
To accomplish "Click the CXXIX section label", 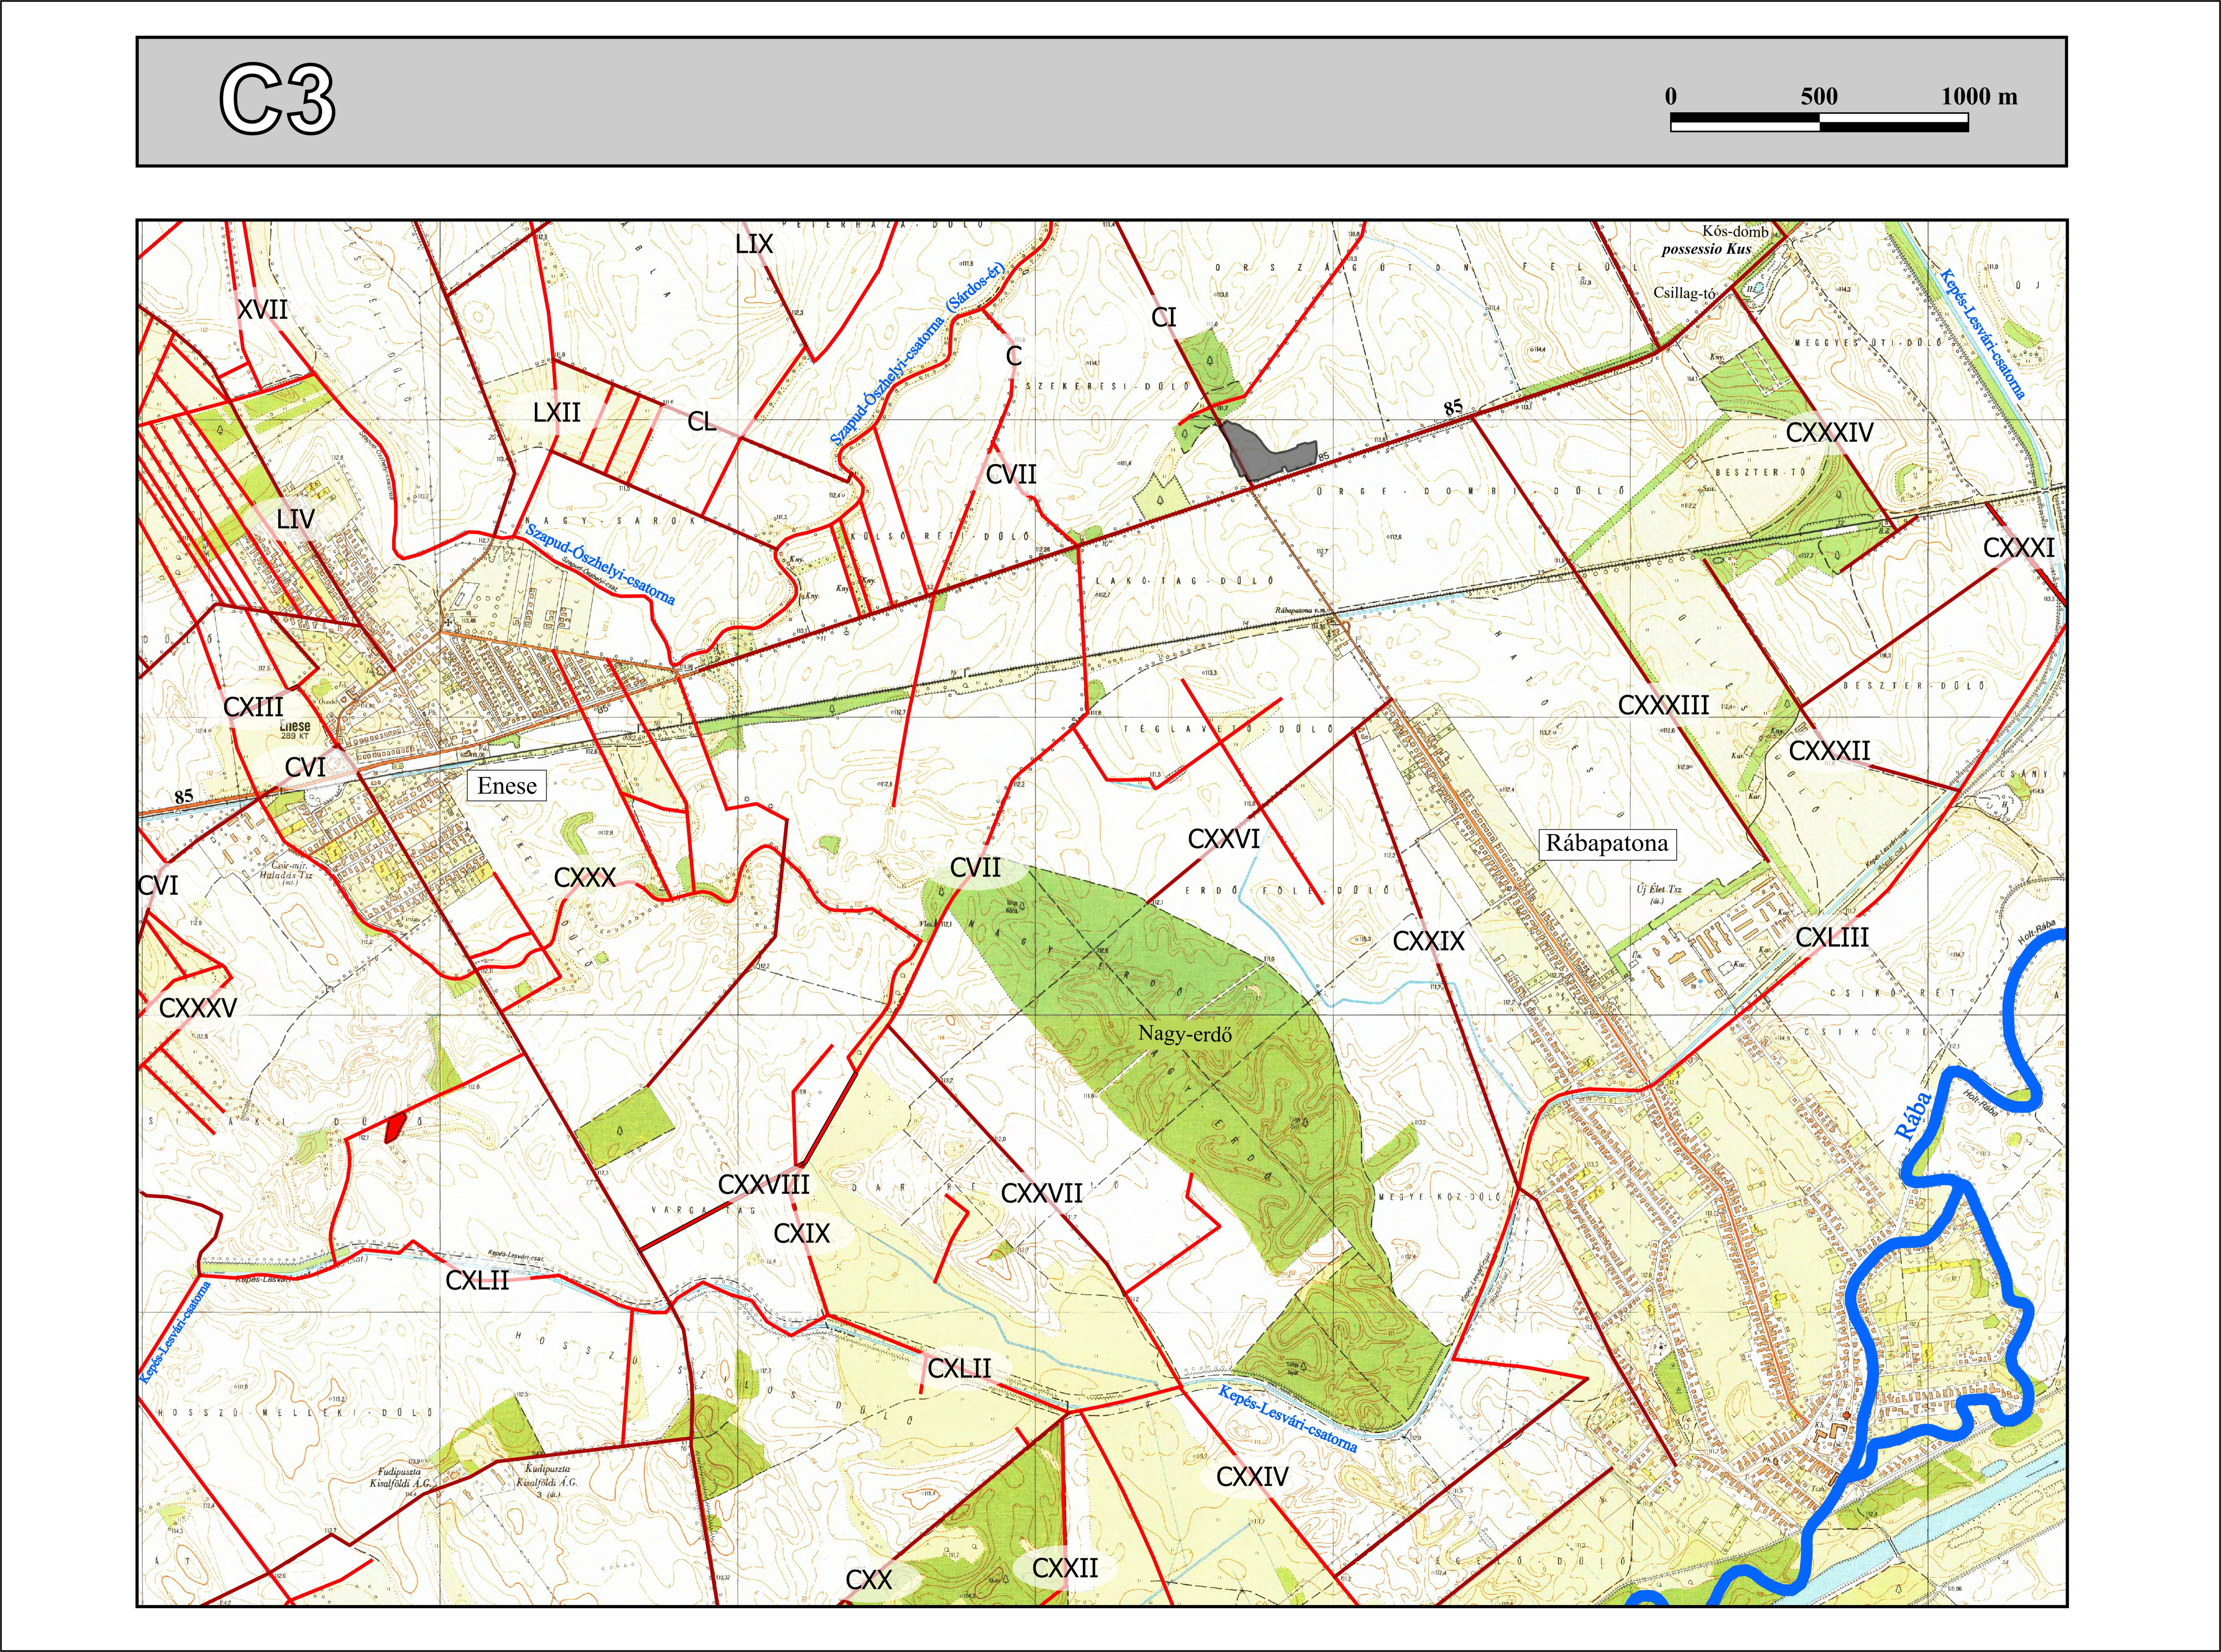I will click(x=1428, y=941).
